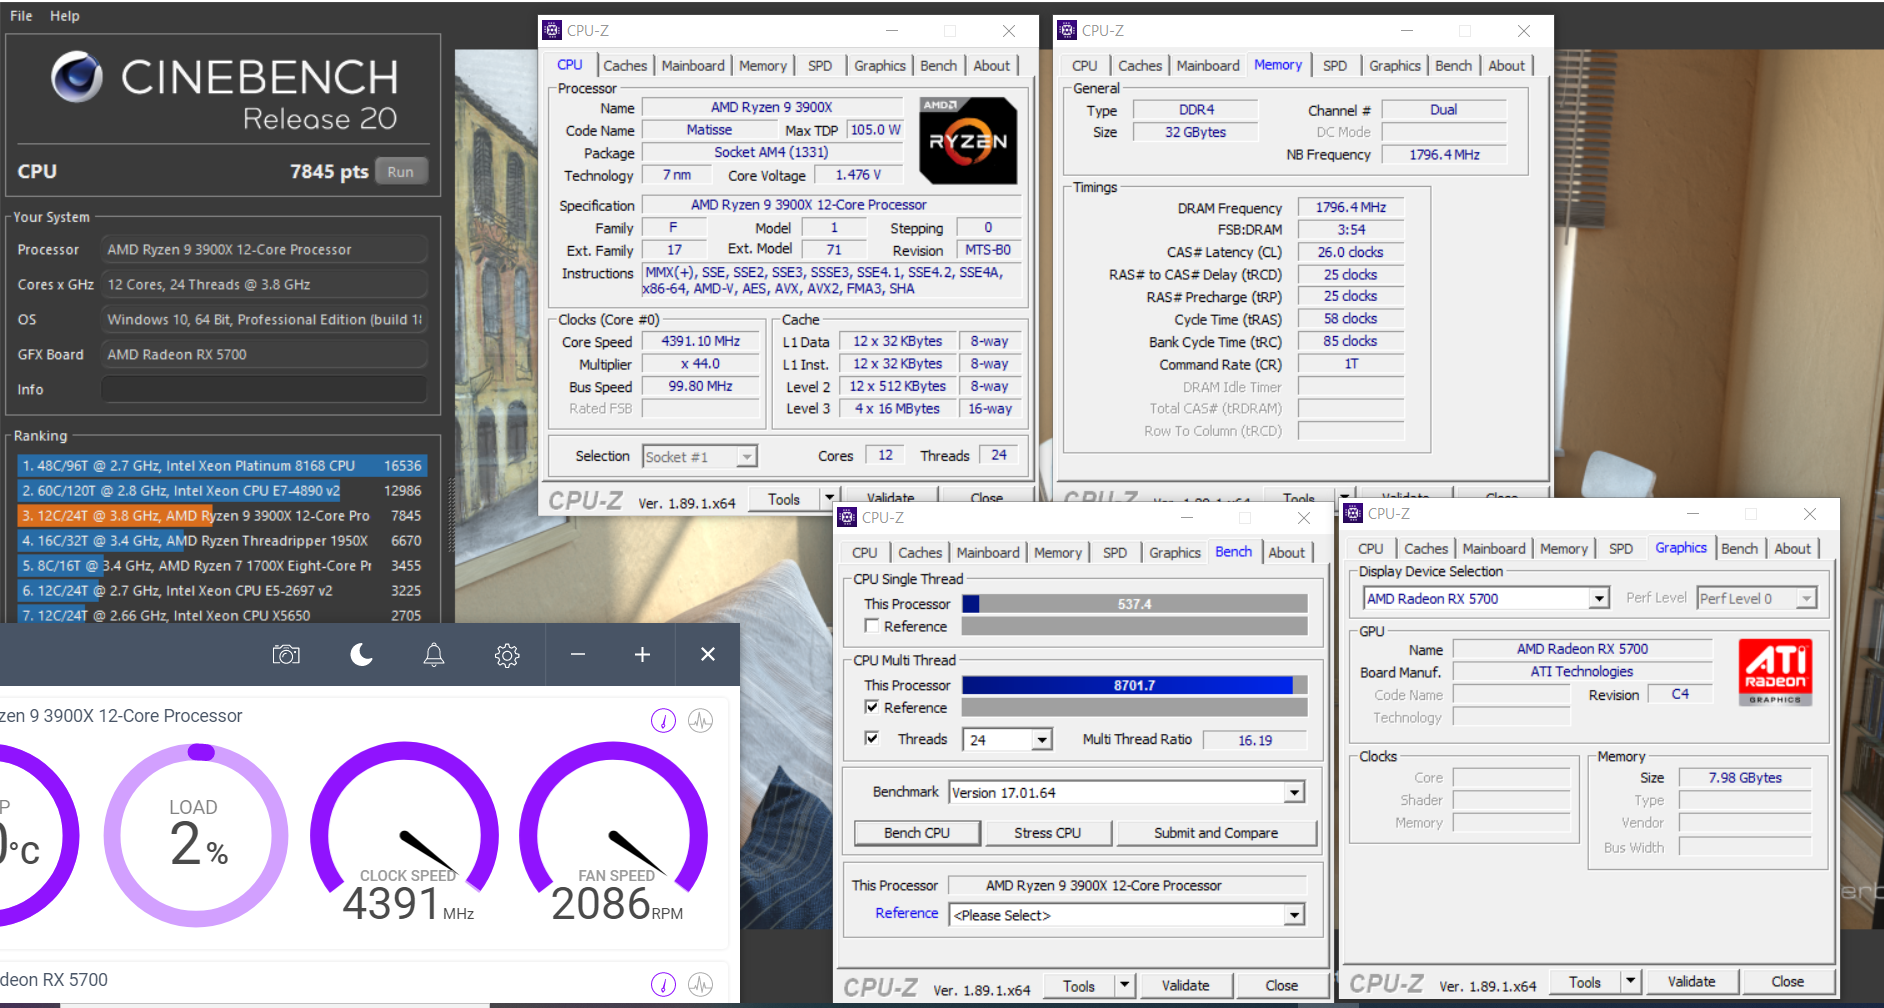Switch to CPU tab in the CPU-Z Graphics window

tap(1371, 549)
